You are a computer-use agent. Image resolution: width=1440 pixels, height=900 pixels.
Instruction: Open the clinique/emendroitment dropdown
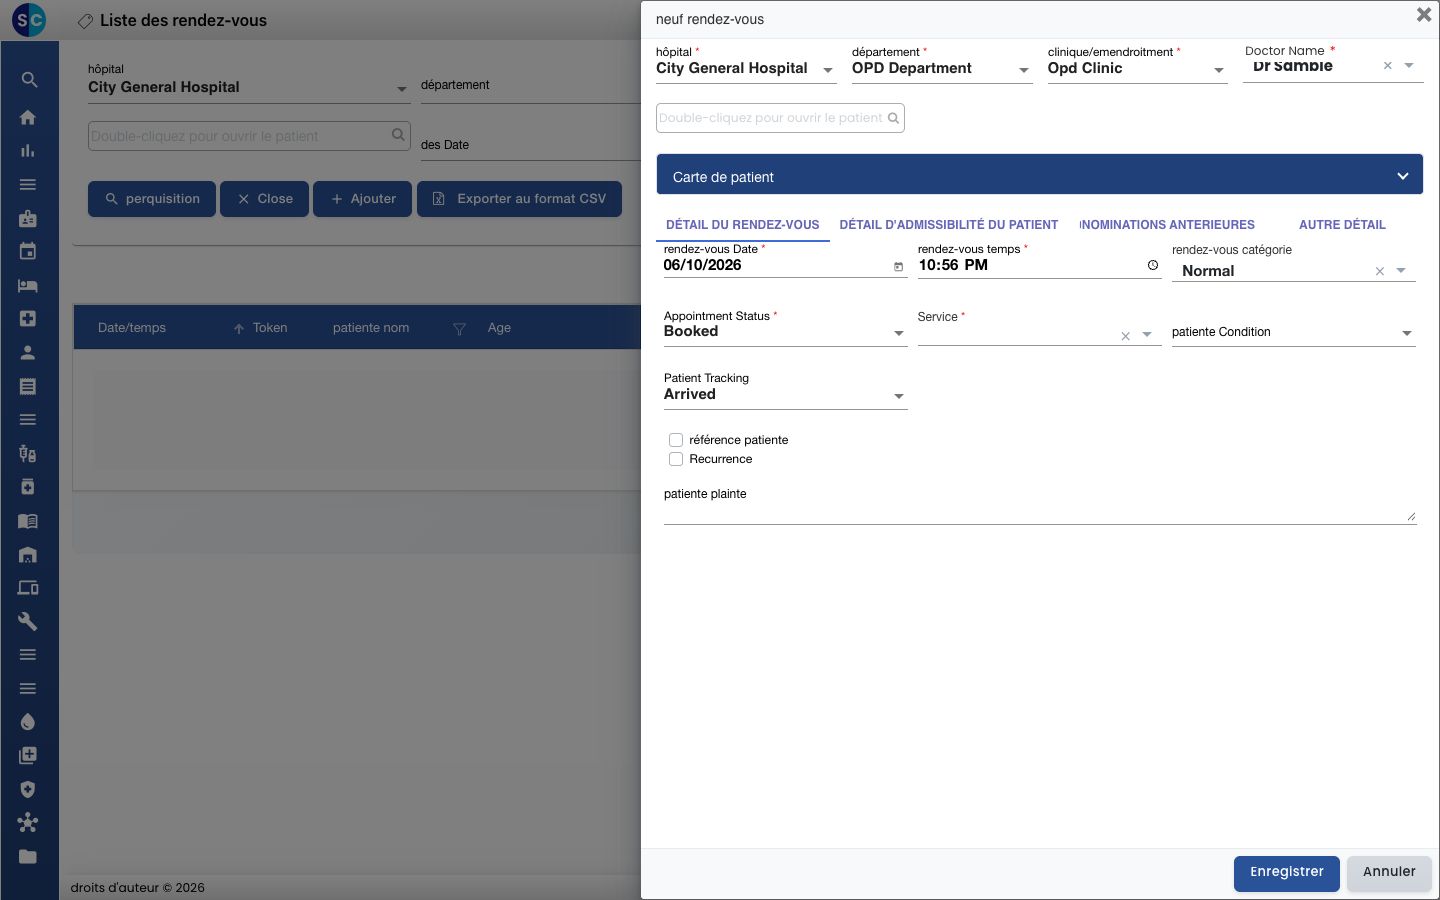pyautogui.click(x=1138, y=68)
